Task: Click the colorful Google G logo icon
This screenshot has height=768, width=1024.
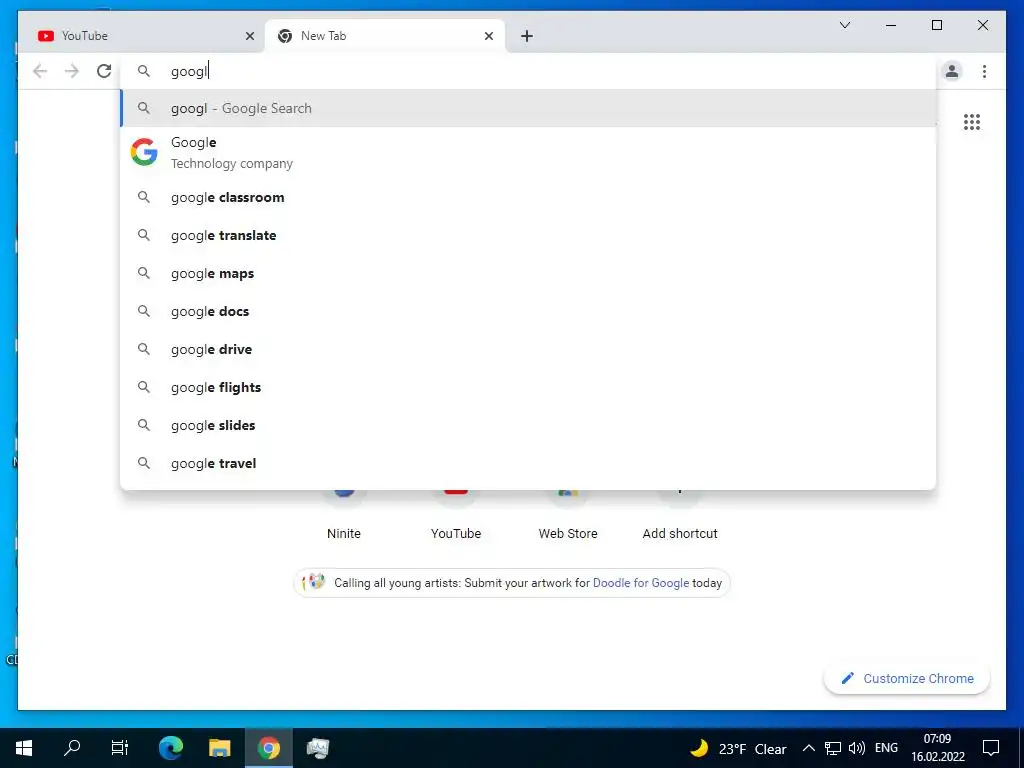Action: [144, 152]
